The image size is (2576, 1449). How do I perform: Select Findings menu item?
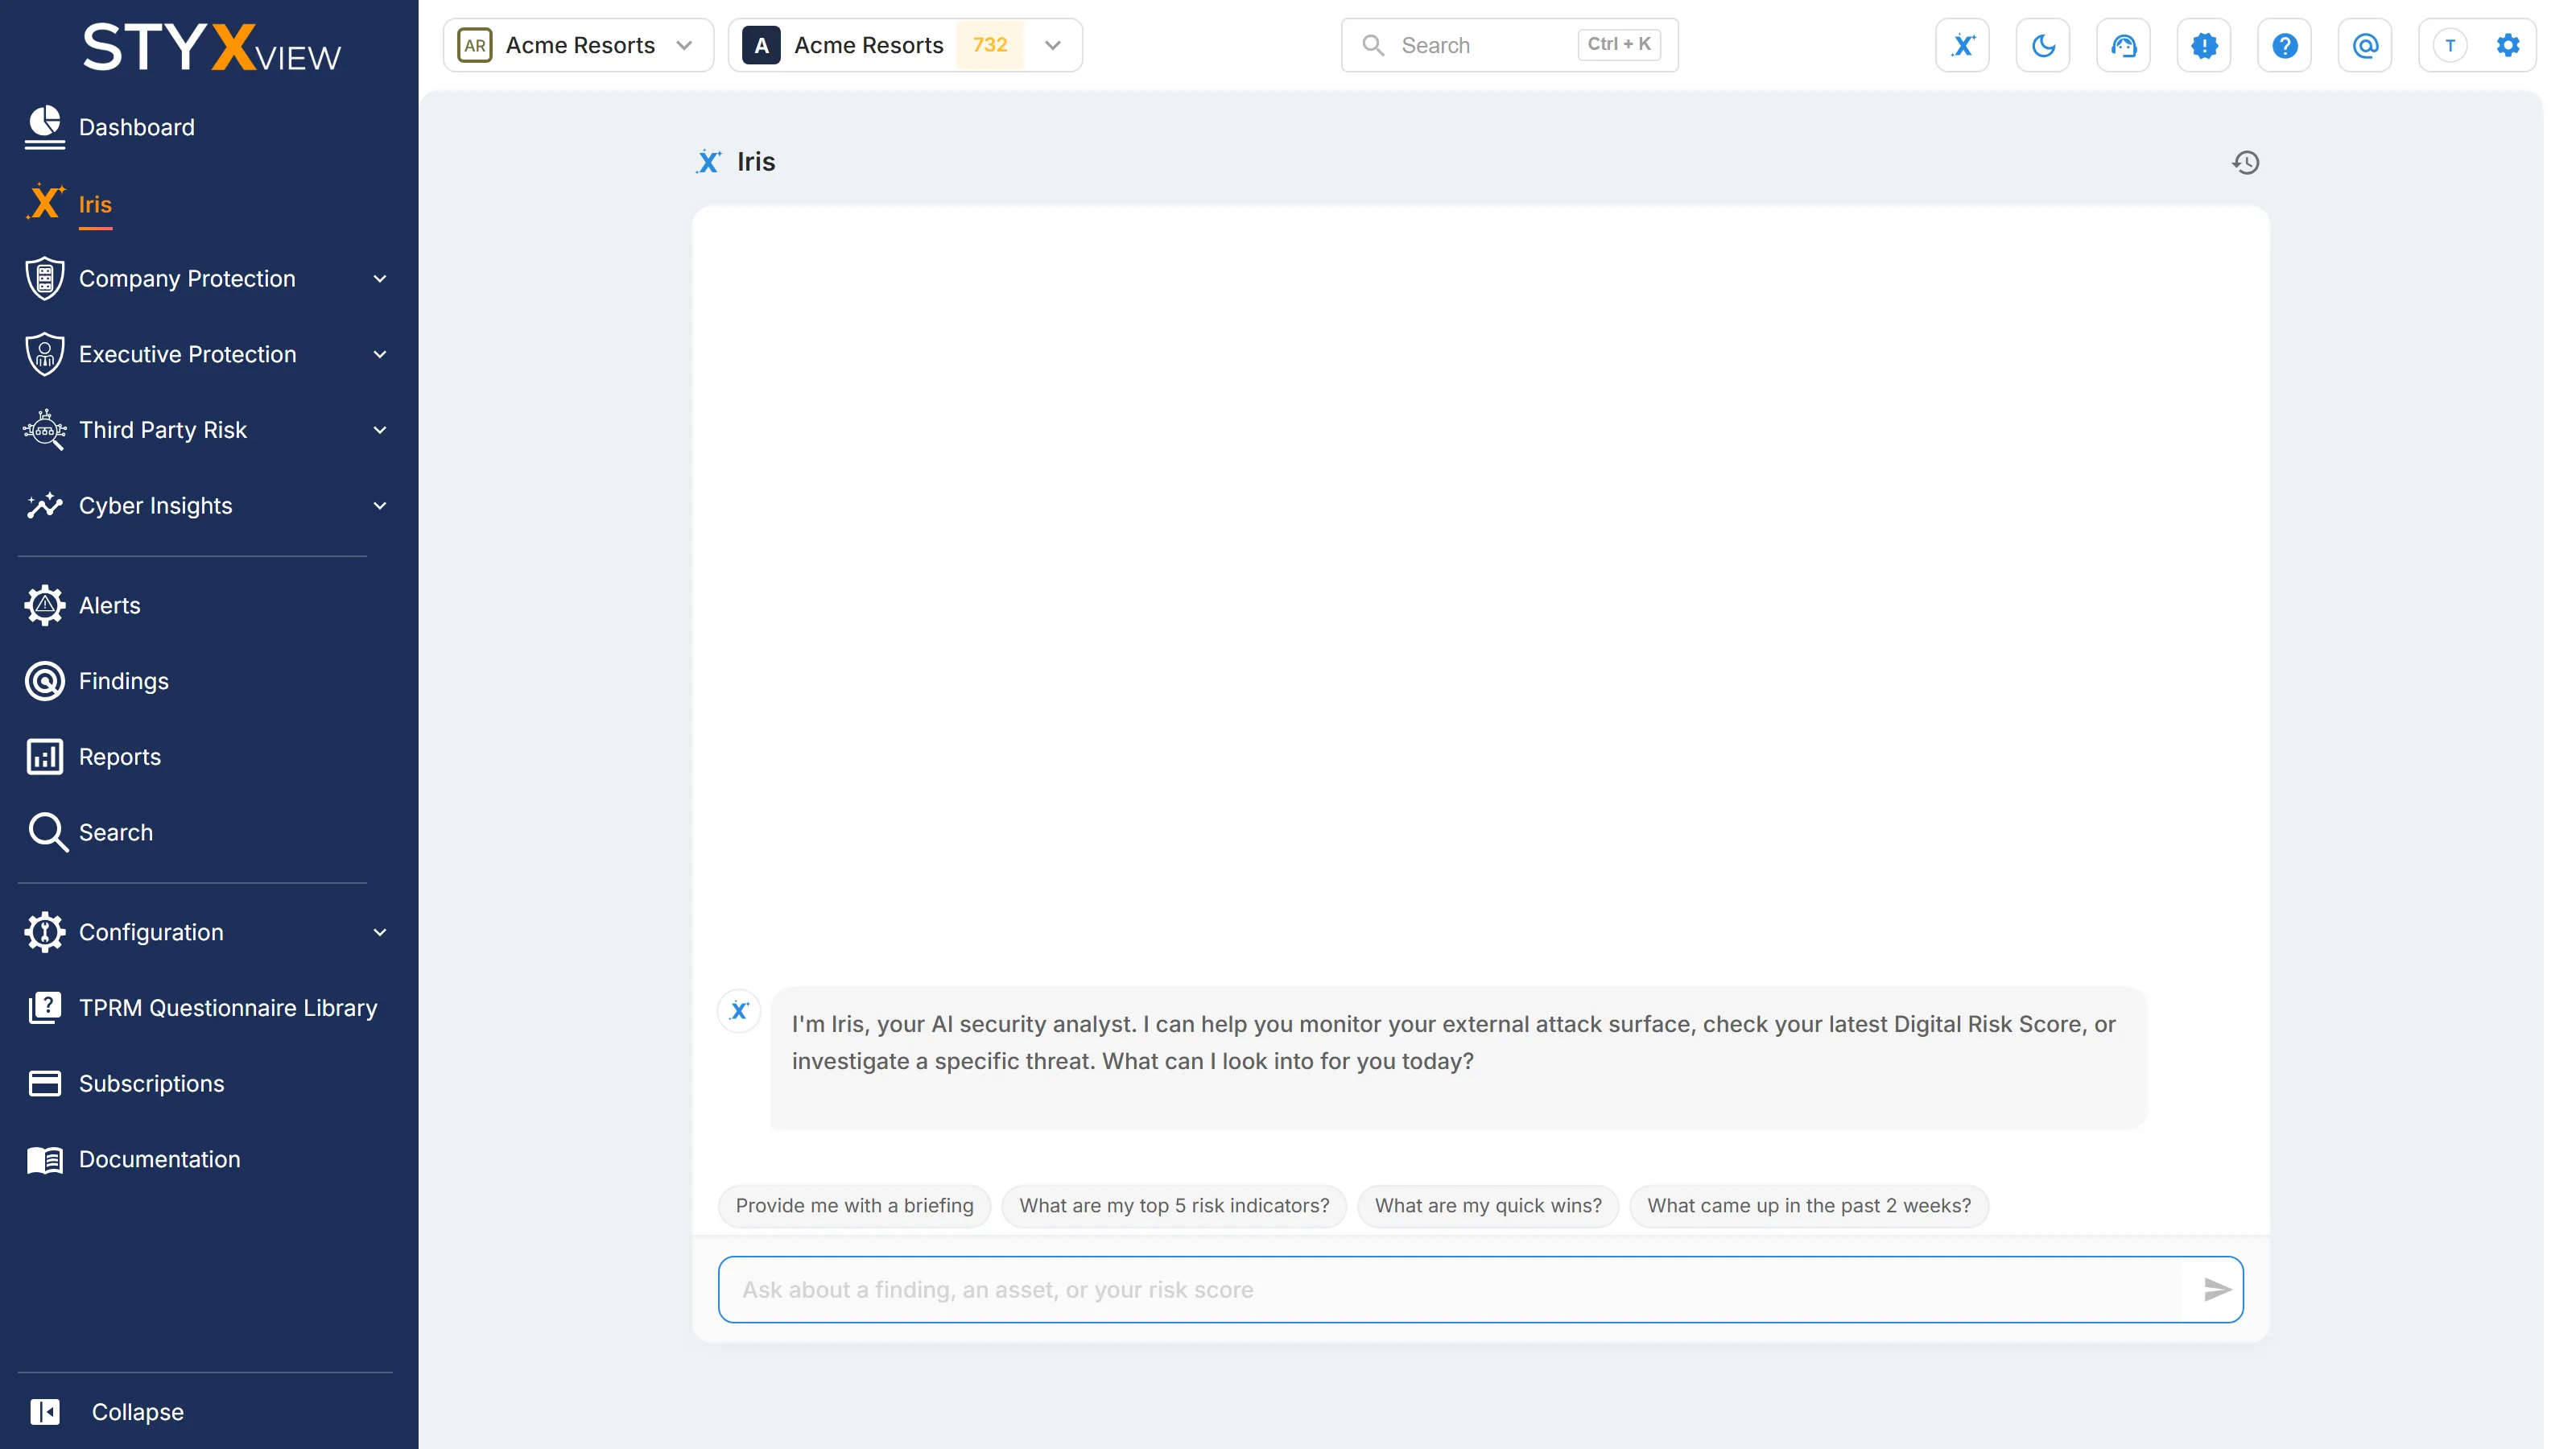click(124, 681)
